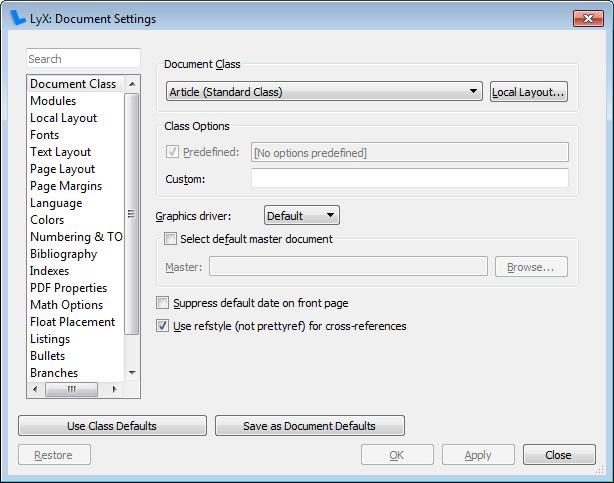
Task: Click the list's scroll down arrow
Action: (132, 373)
